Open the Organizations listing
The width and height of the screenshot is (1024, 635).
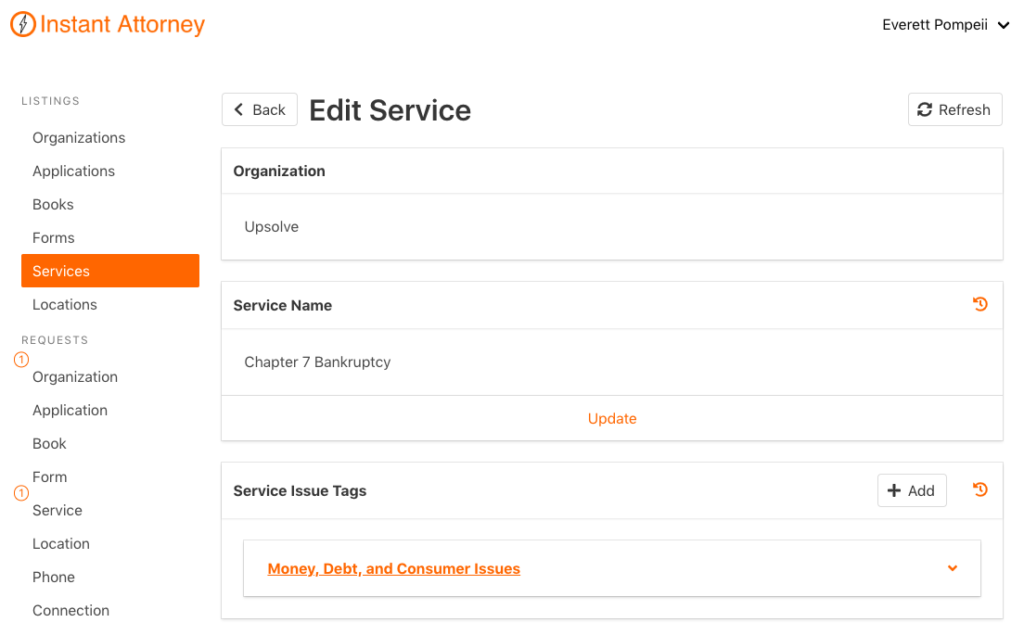pyautogui.click(x=79, y=138)
